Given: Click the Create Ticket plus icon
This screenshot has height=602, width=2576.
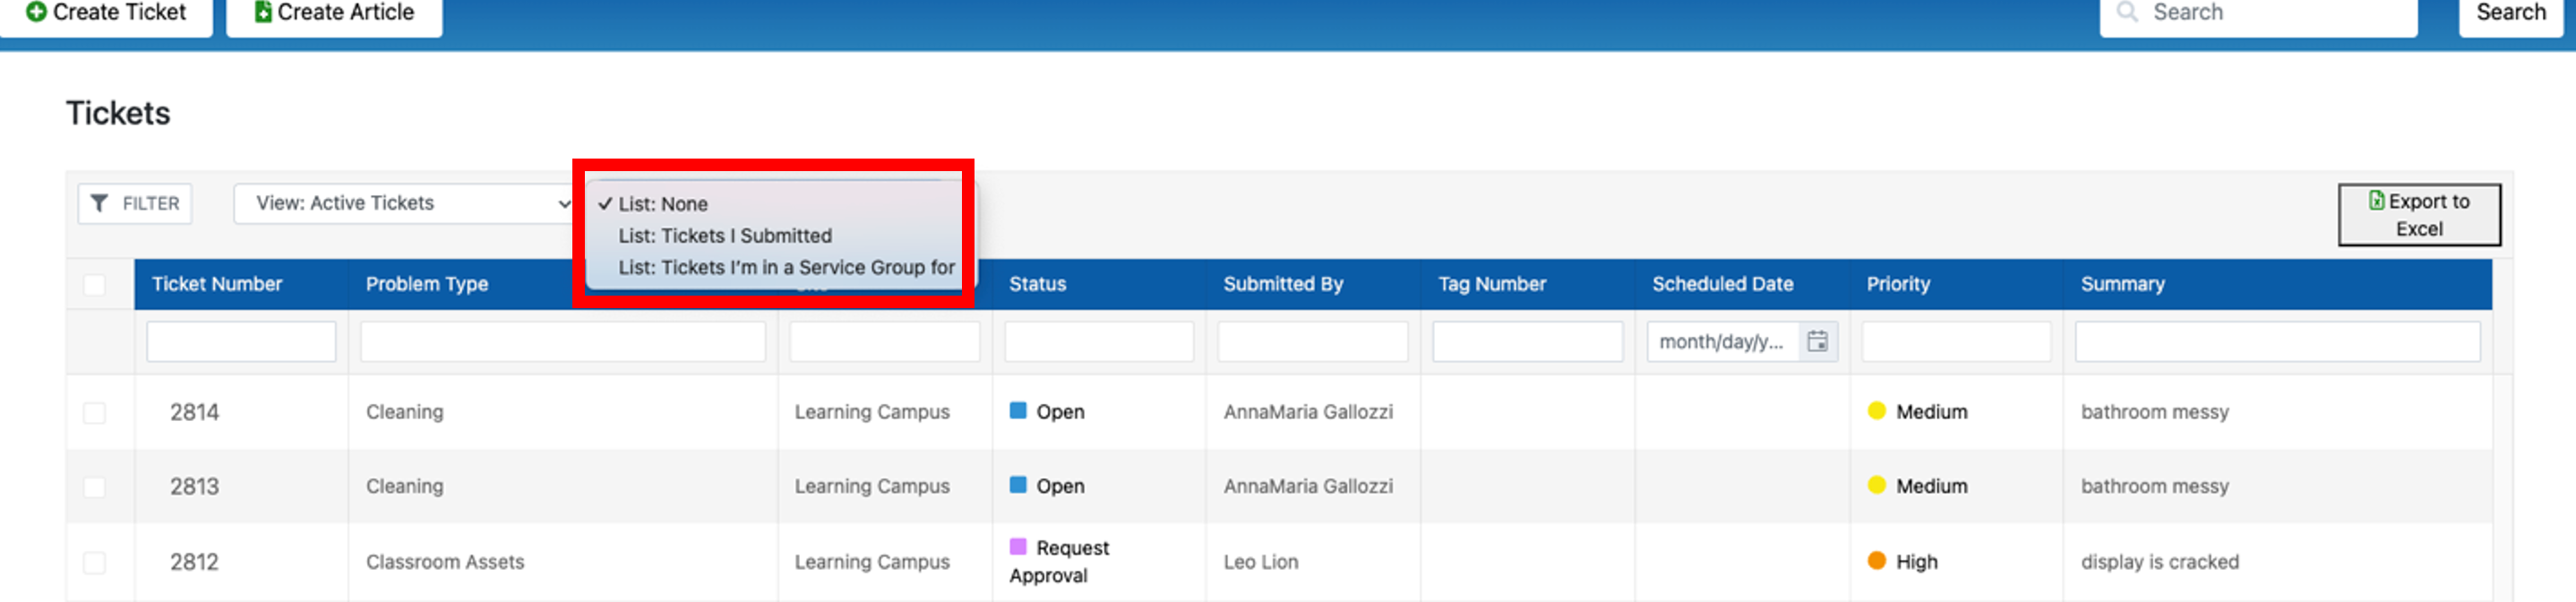Looking at the screenshot, I should click(36, 12).
